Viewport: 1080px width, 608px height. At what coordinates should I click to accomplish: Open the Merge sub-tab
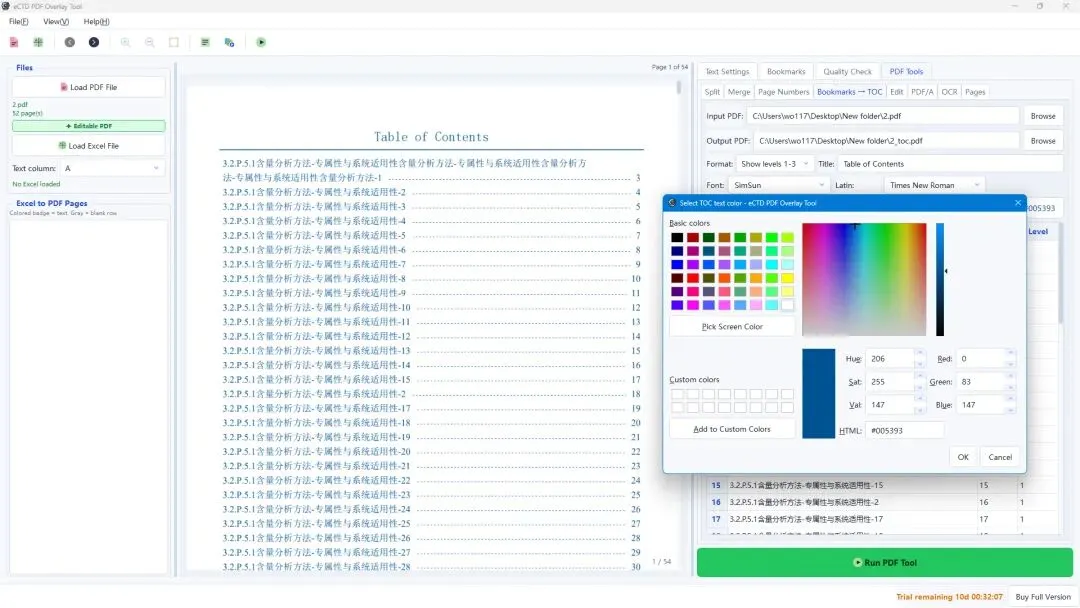[x=738, y=92]
